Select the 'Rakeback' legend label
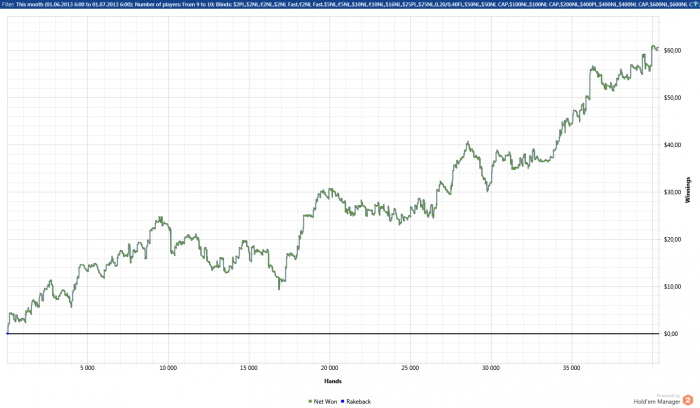The height and width of the screenshot is (408, 700). coord(358,402)
